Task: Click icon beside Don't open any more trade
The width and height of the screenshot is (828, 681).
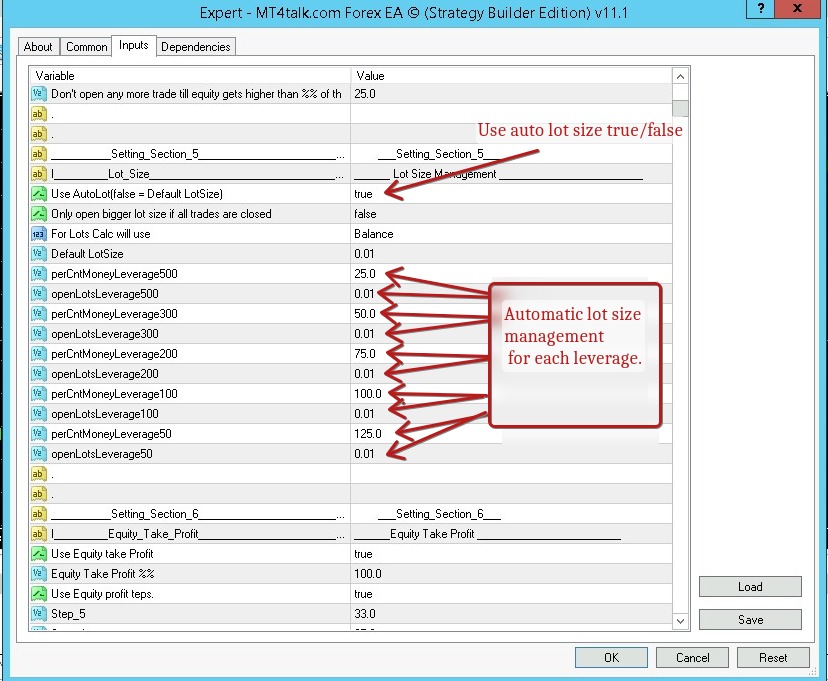Action: pos(39,94)
